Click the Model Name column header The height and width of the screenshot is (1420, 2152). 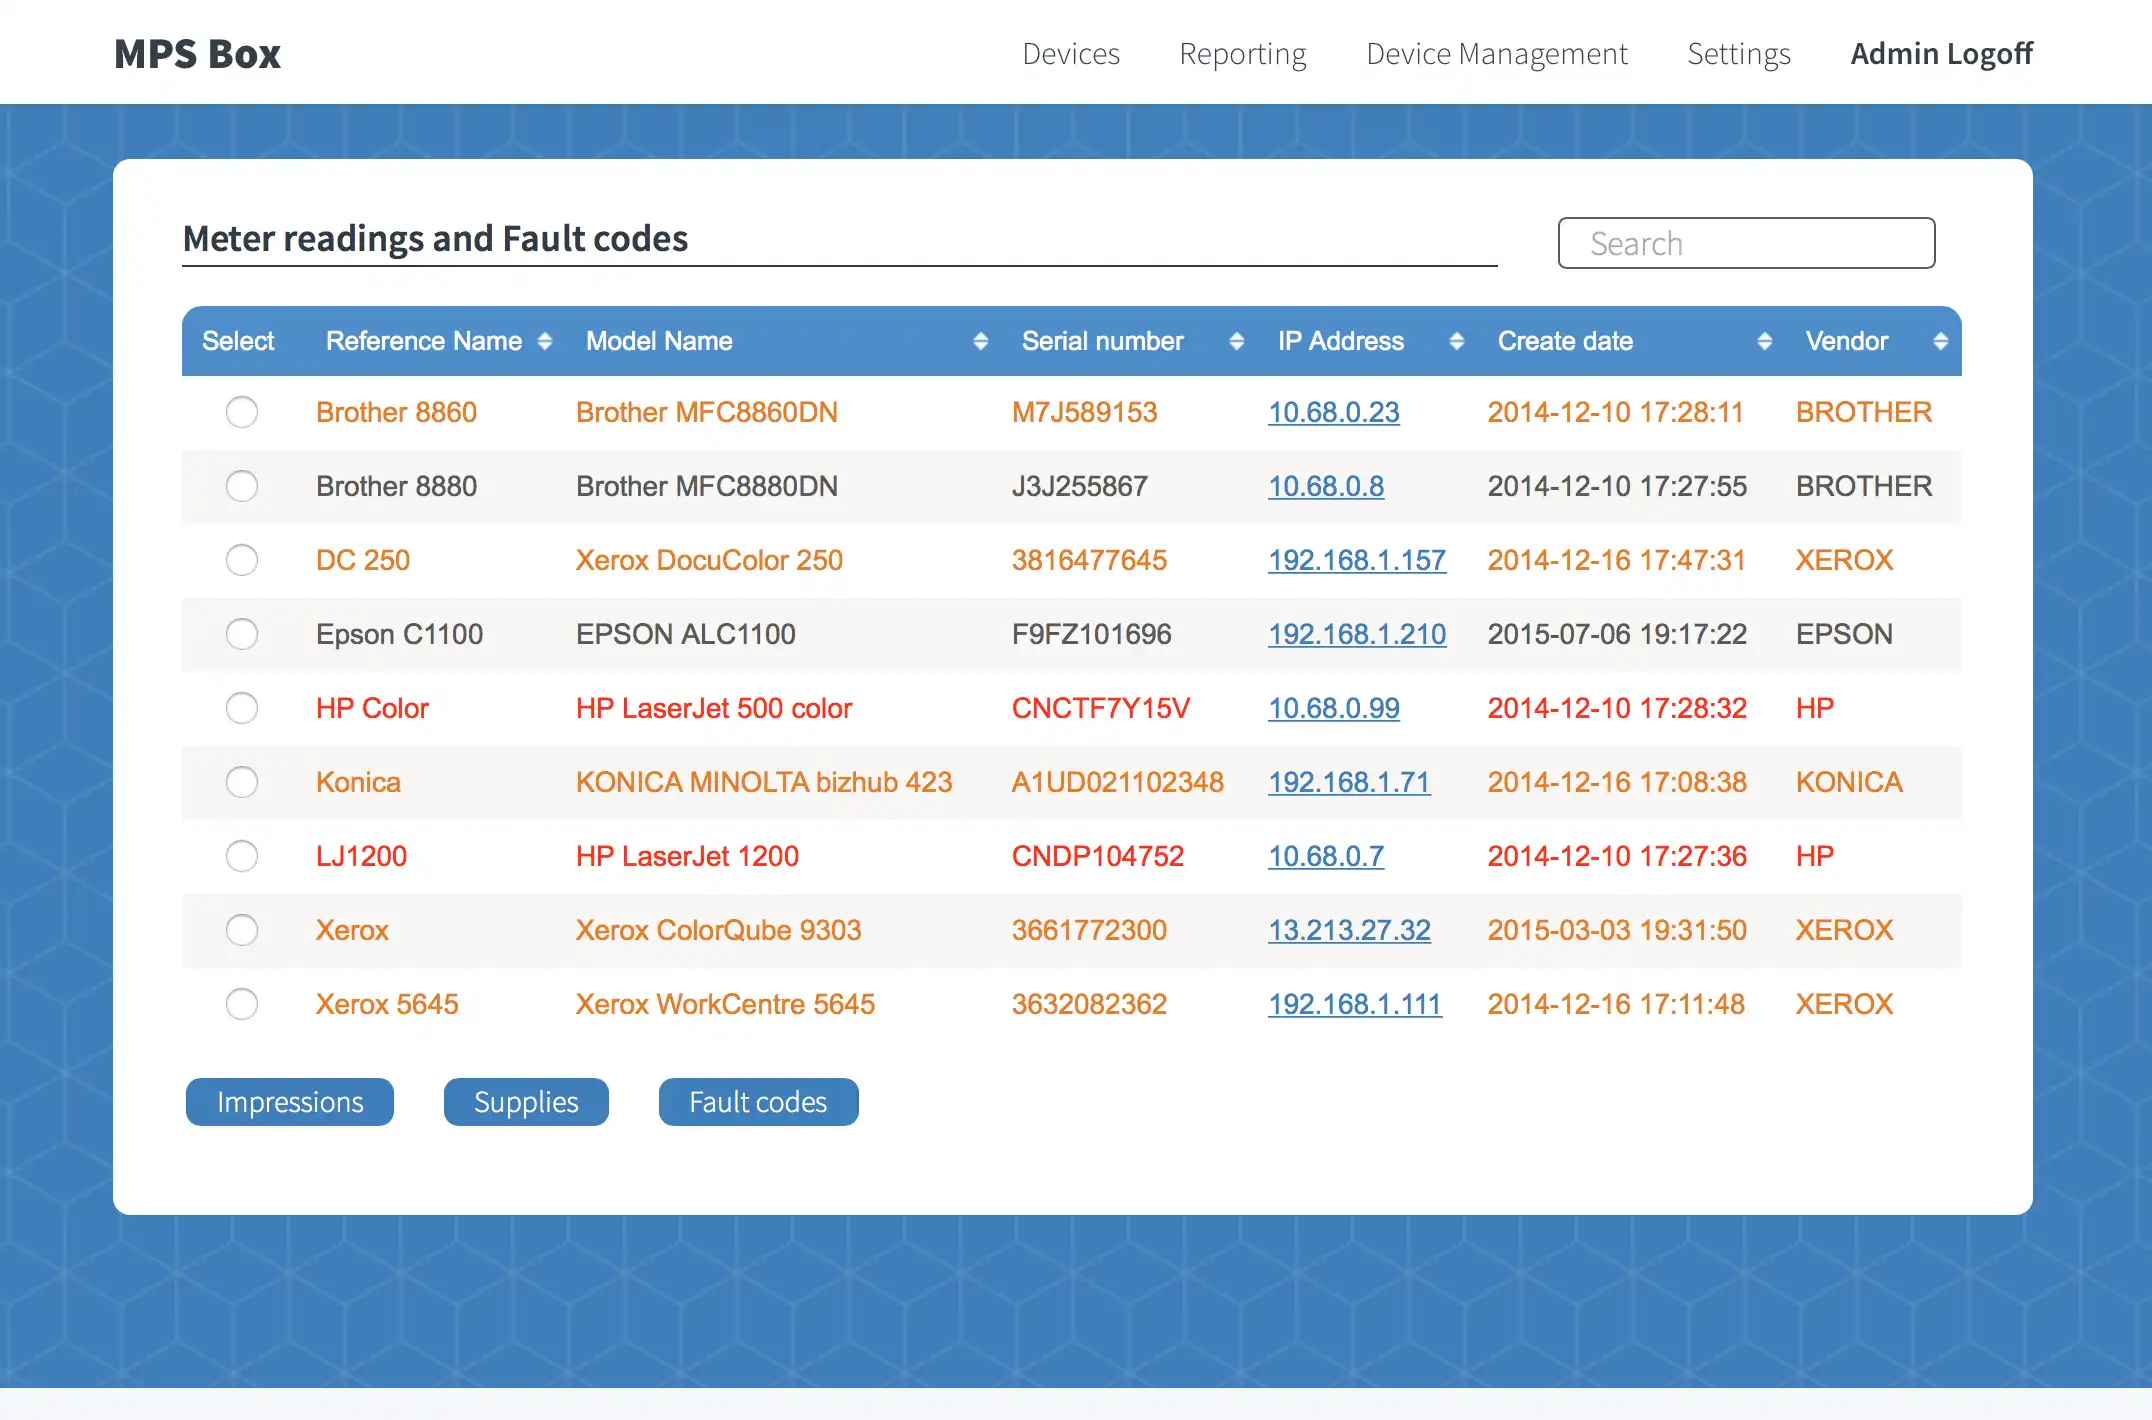point(659,342)
